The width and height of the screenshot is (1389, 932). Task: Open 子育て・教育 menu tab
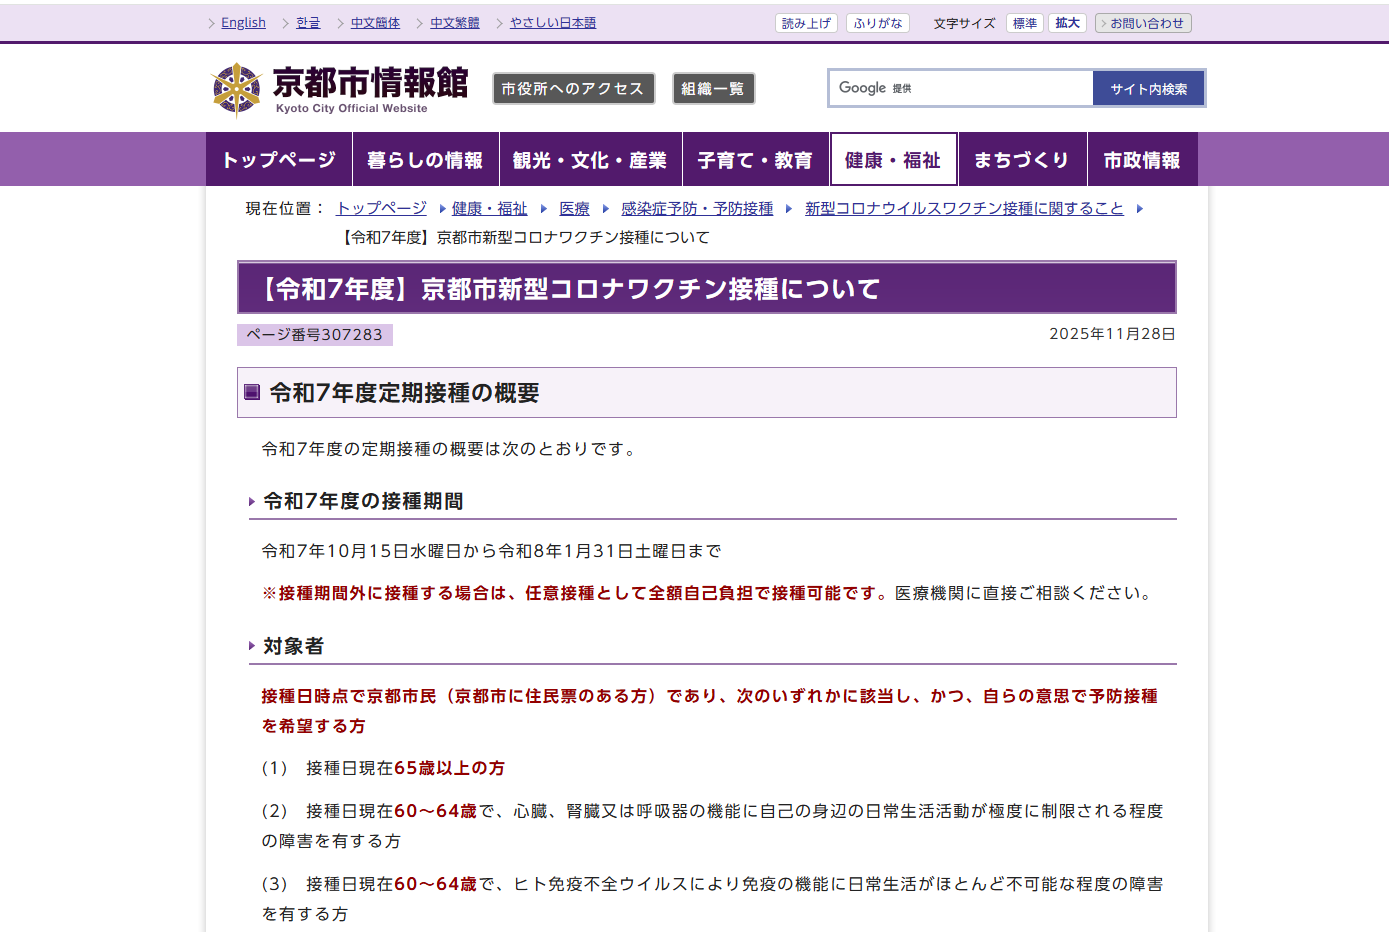click(x=755, y=160)
